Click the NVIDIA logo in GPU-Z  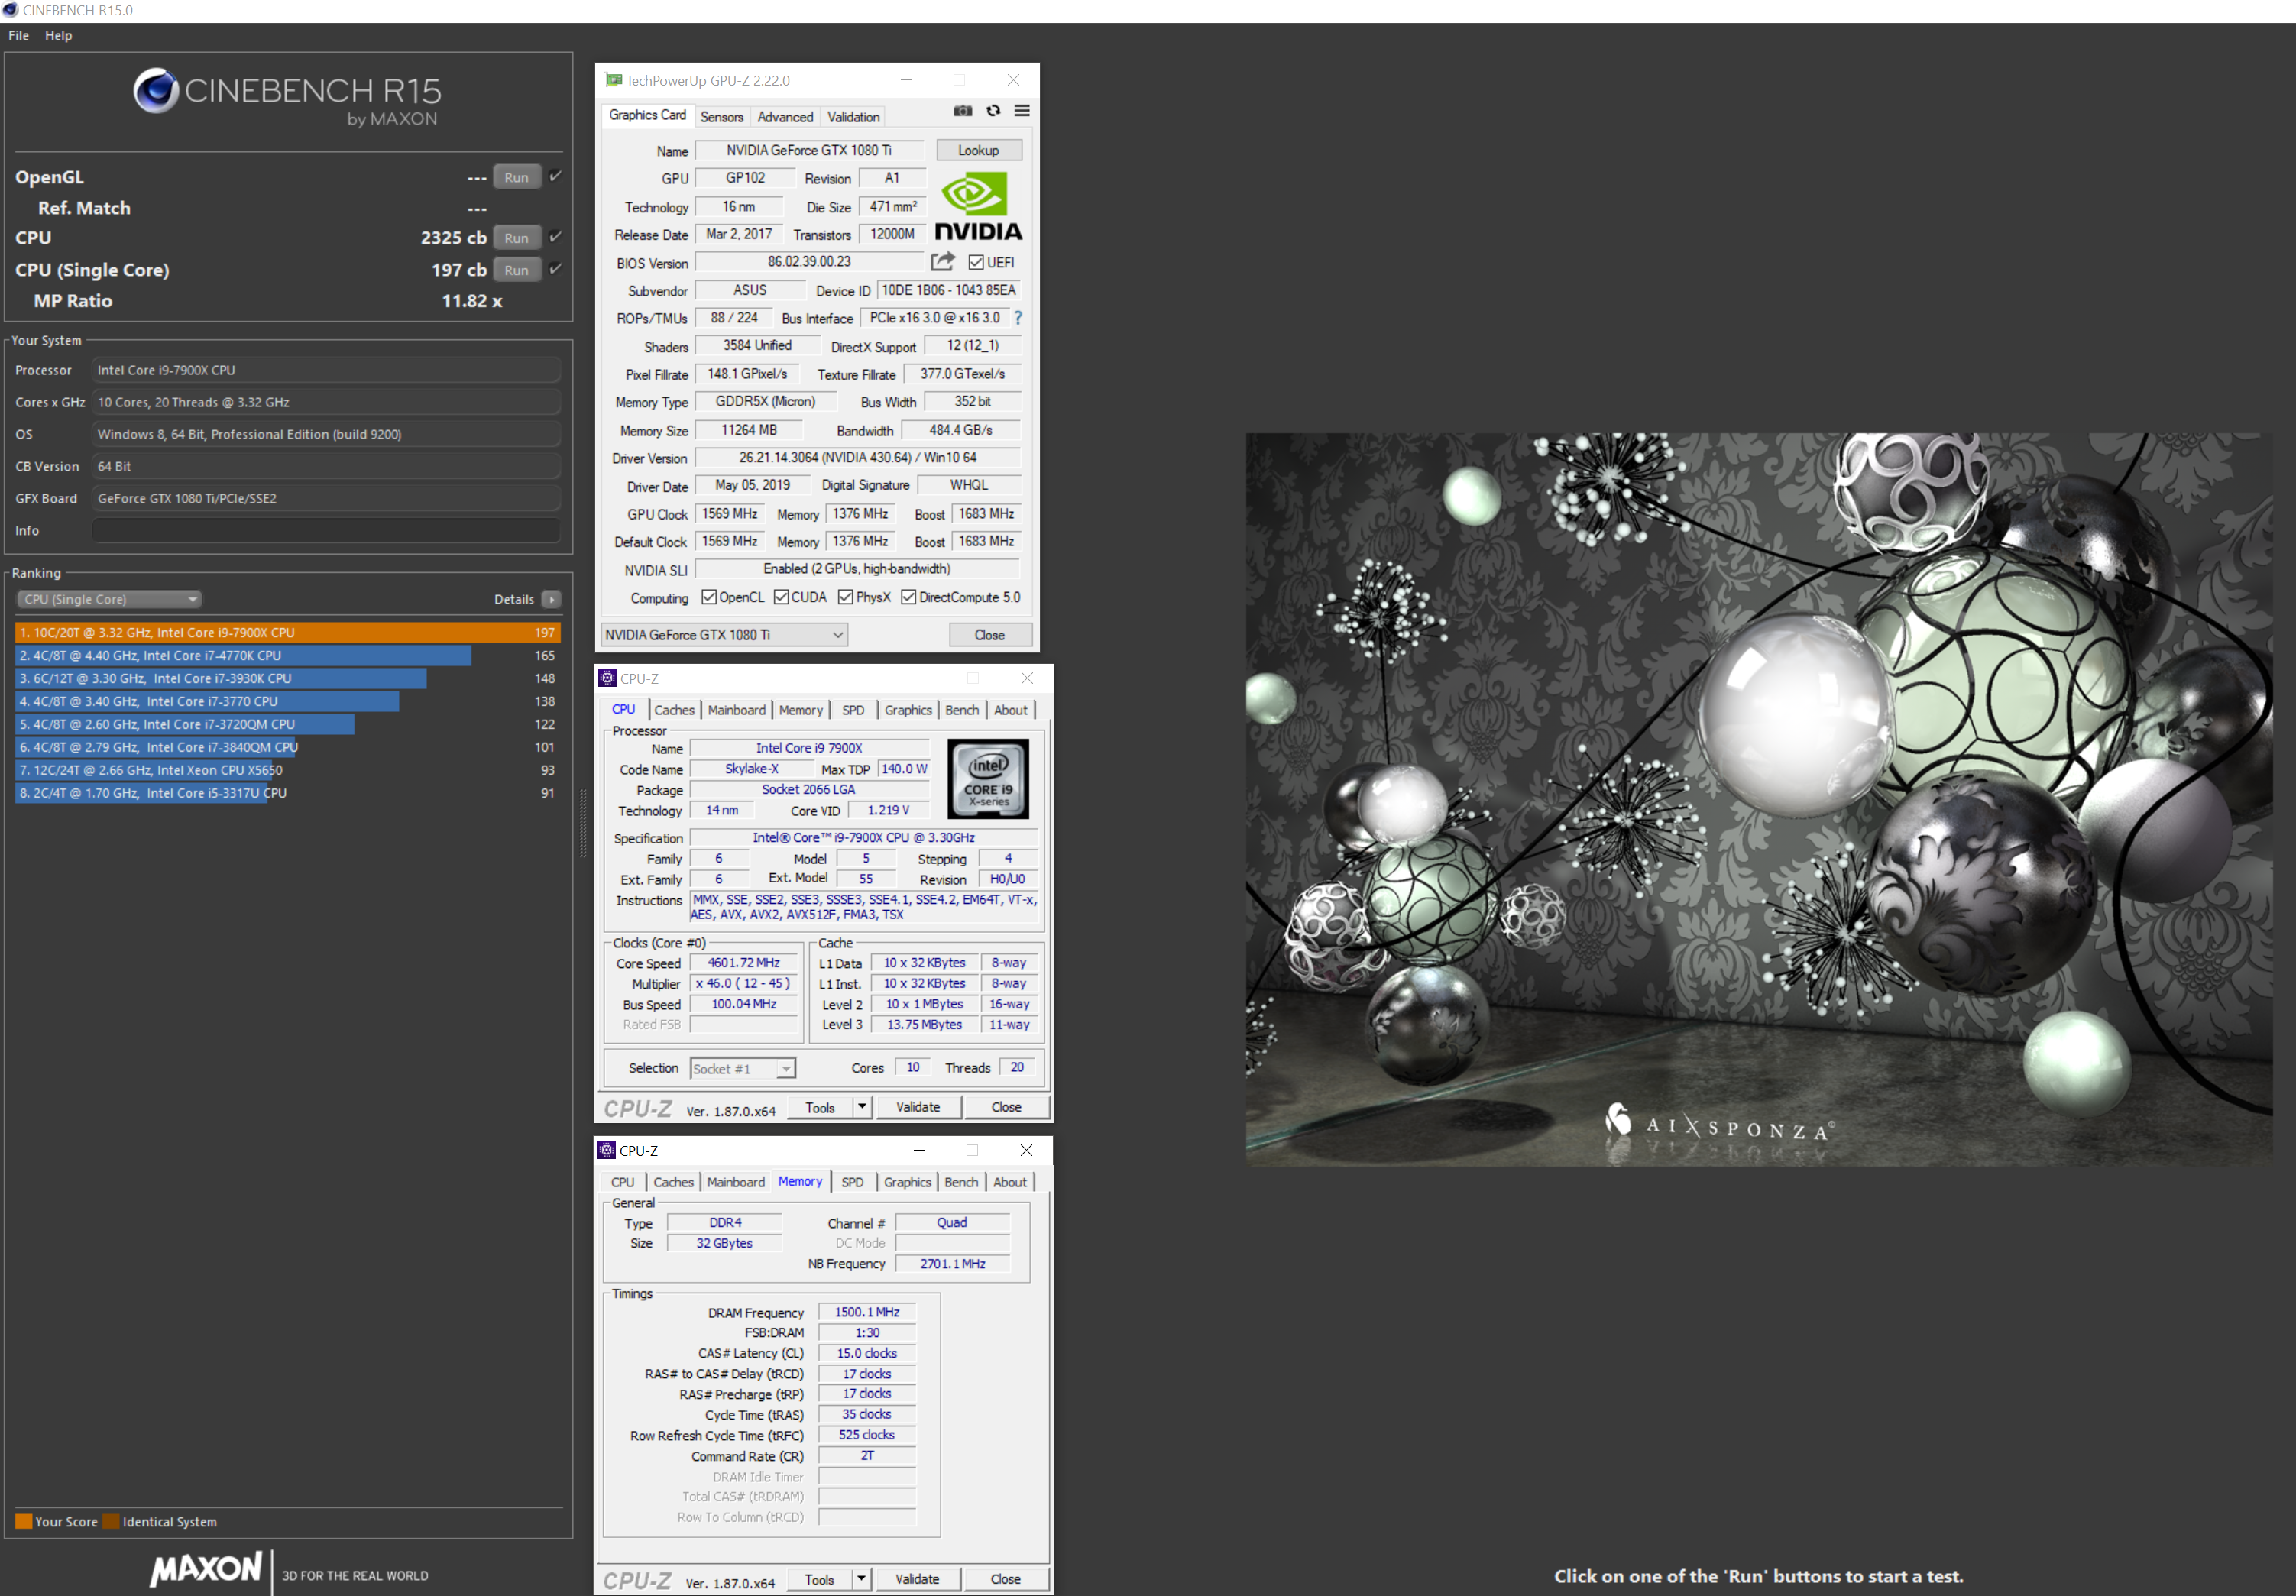click(978, 207)
